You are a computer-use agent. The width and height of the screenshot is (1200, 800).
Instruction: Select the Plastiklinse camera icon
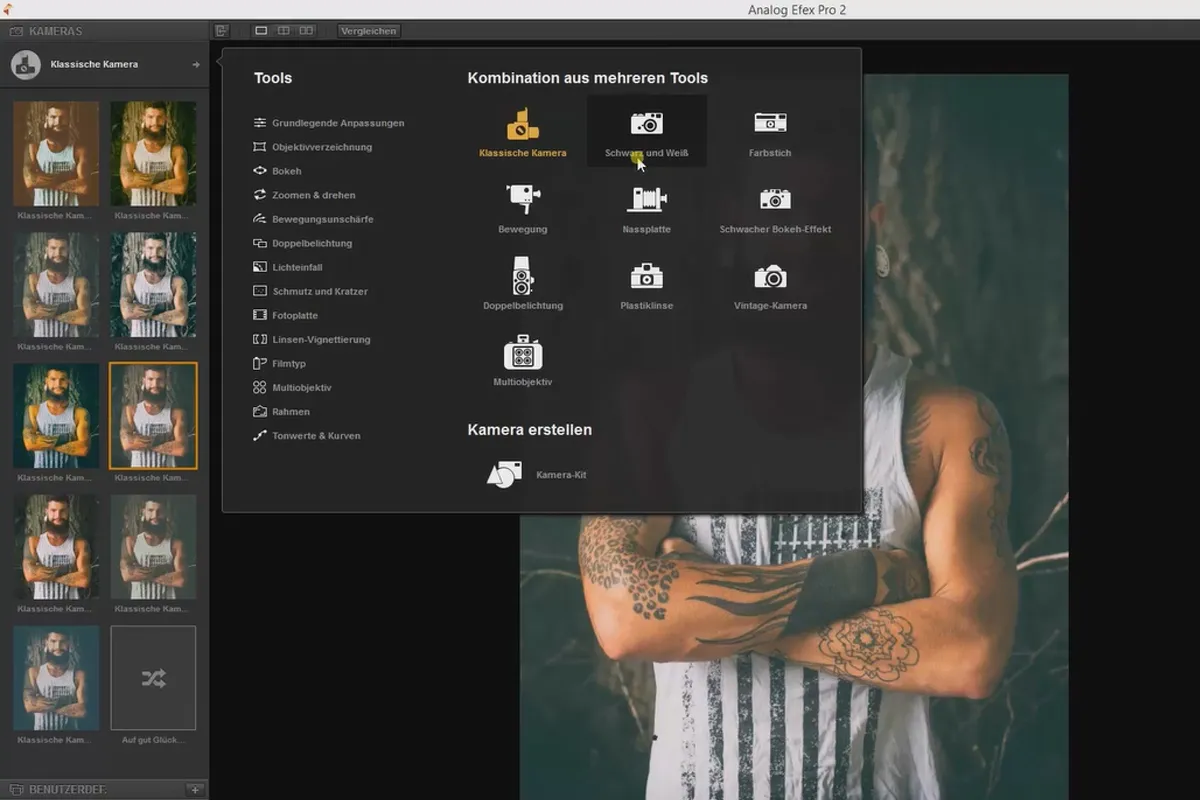(646, 276)
